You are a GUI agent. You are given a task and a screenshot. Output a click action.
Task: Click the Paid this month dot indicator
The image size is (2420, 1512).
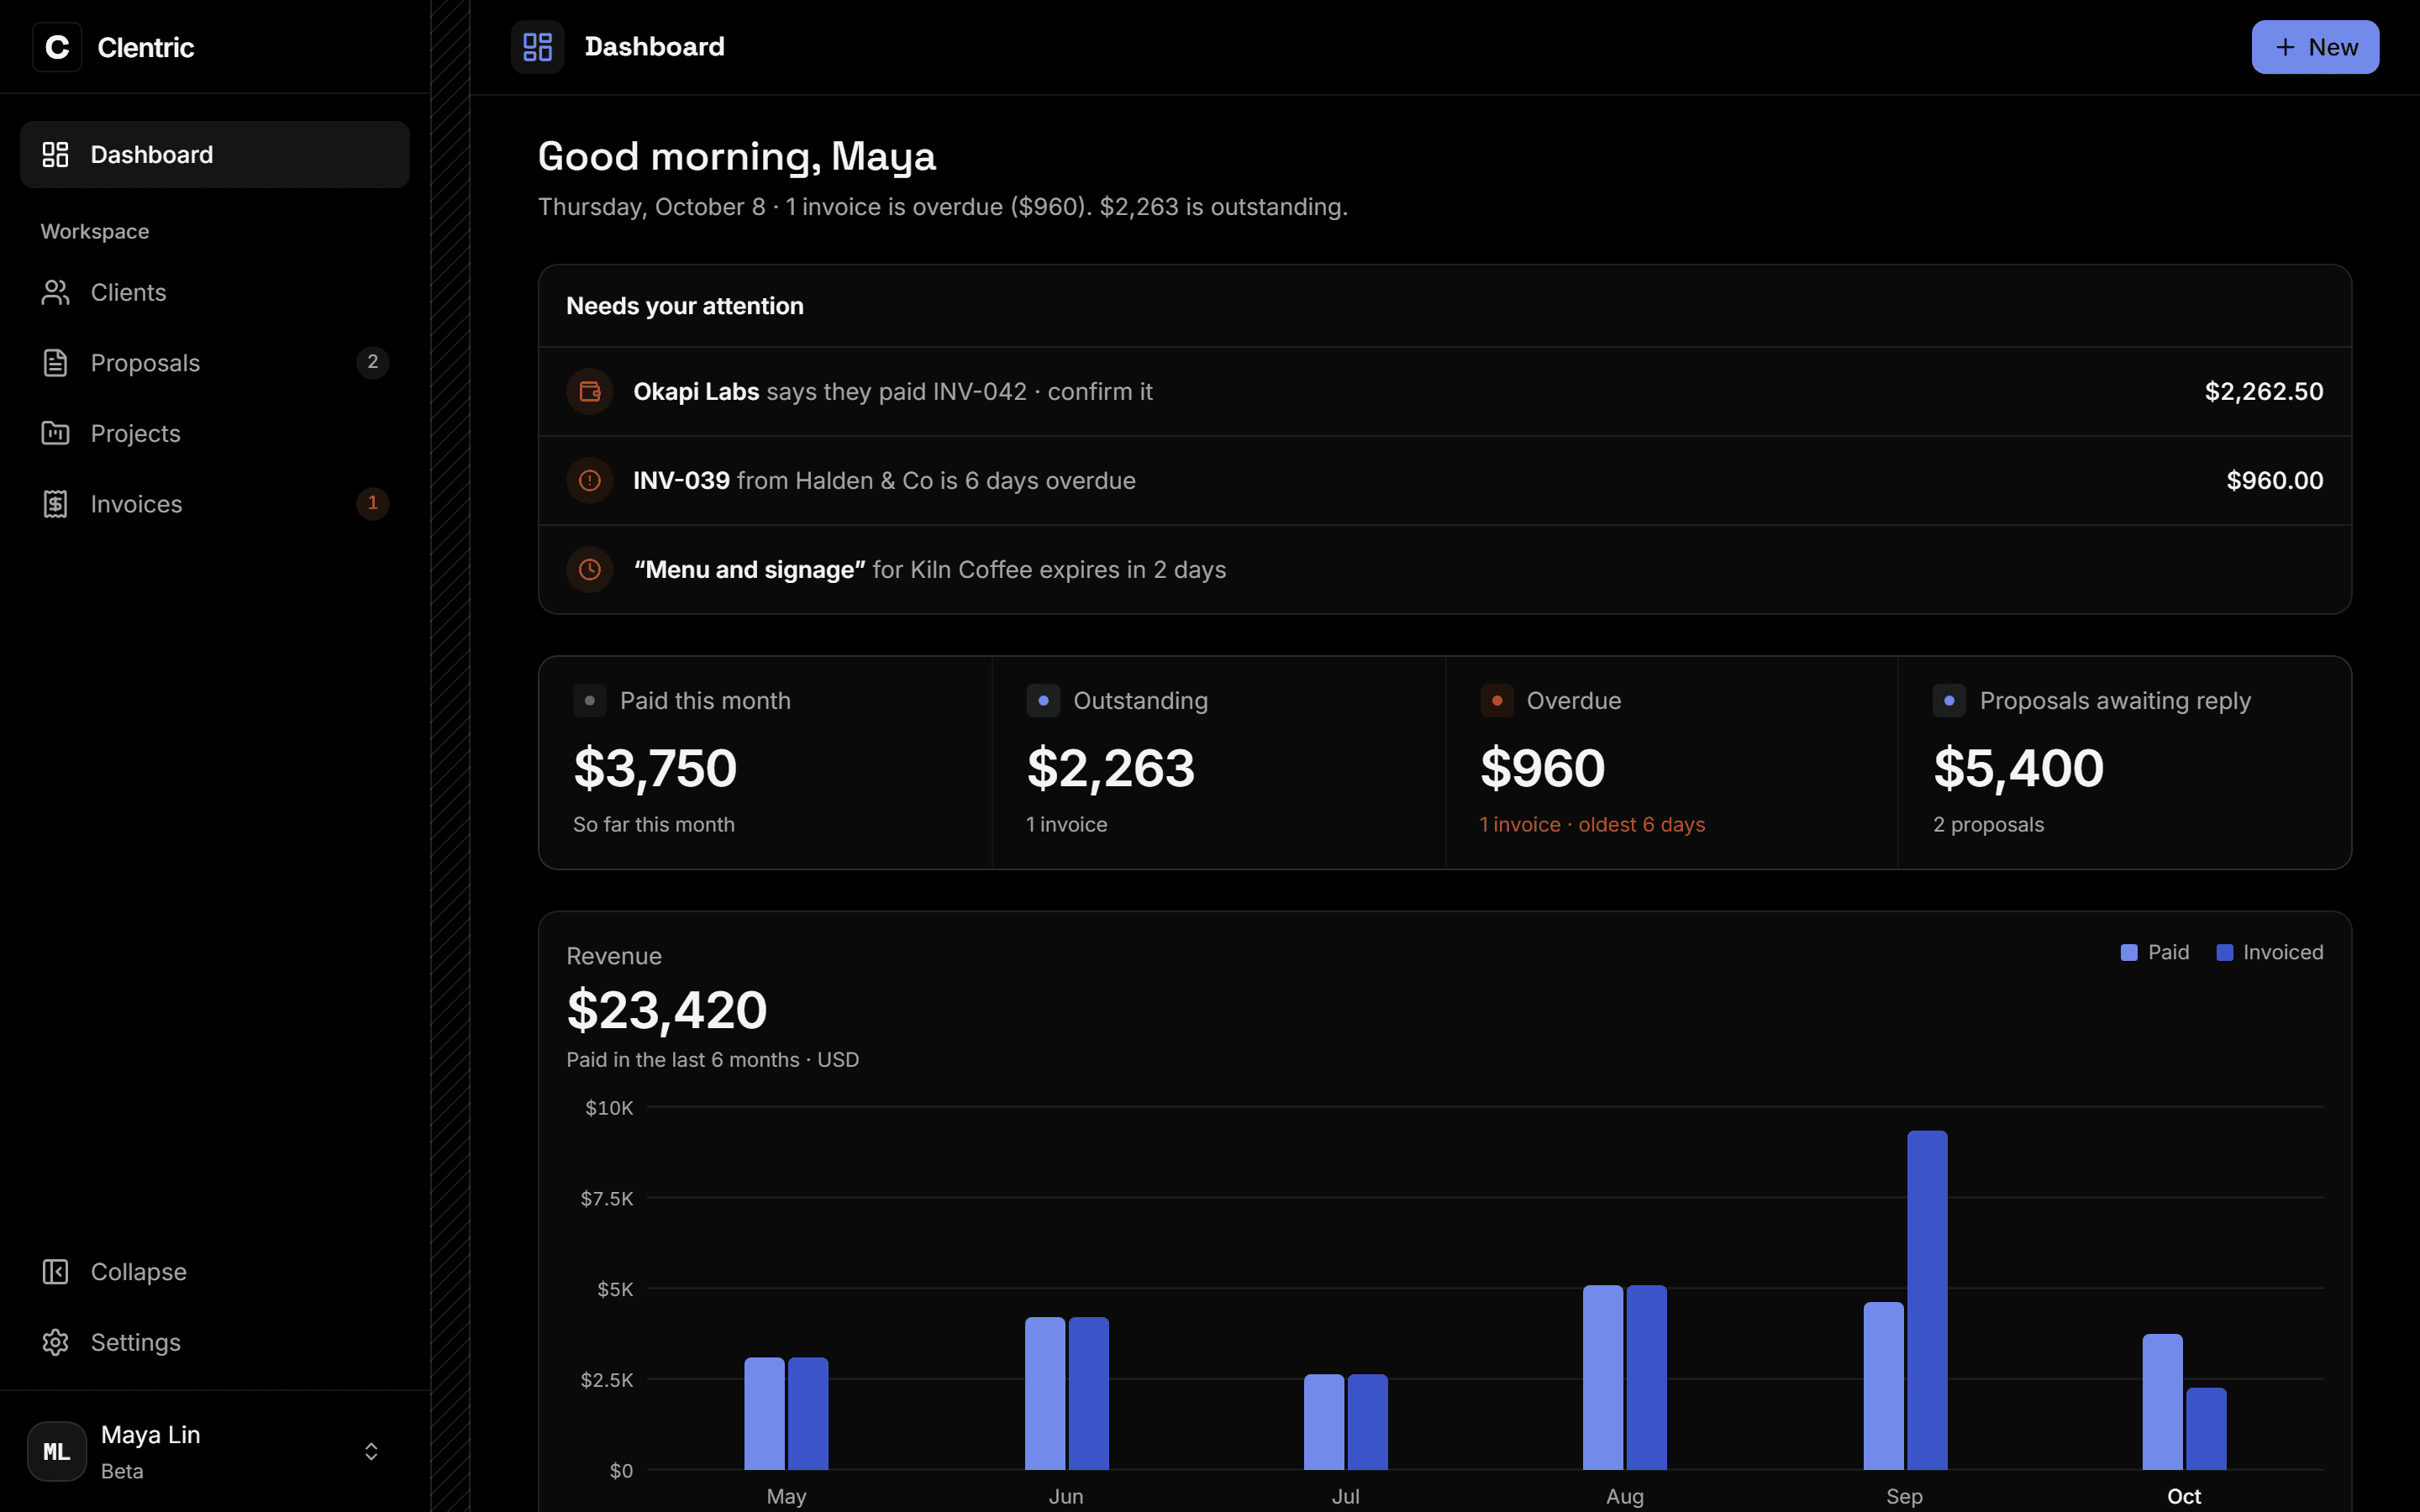590,700
